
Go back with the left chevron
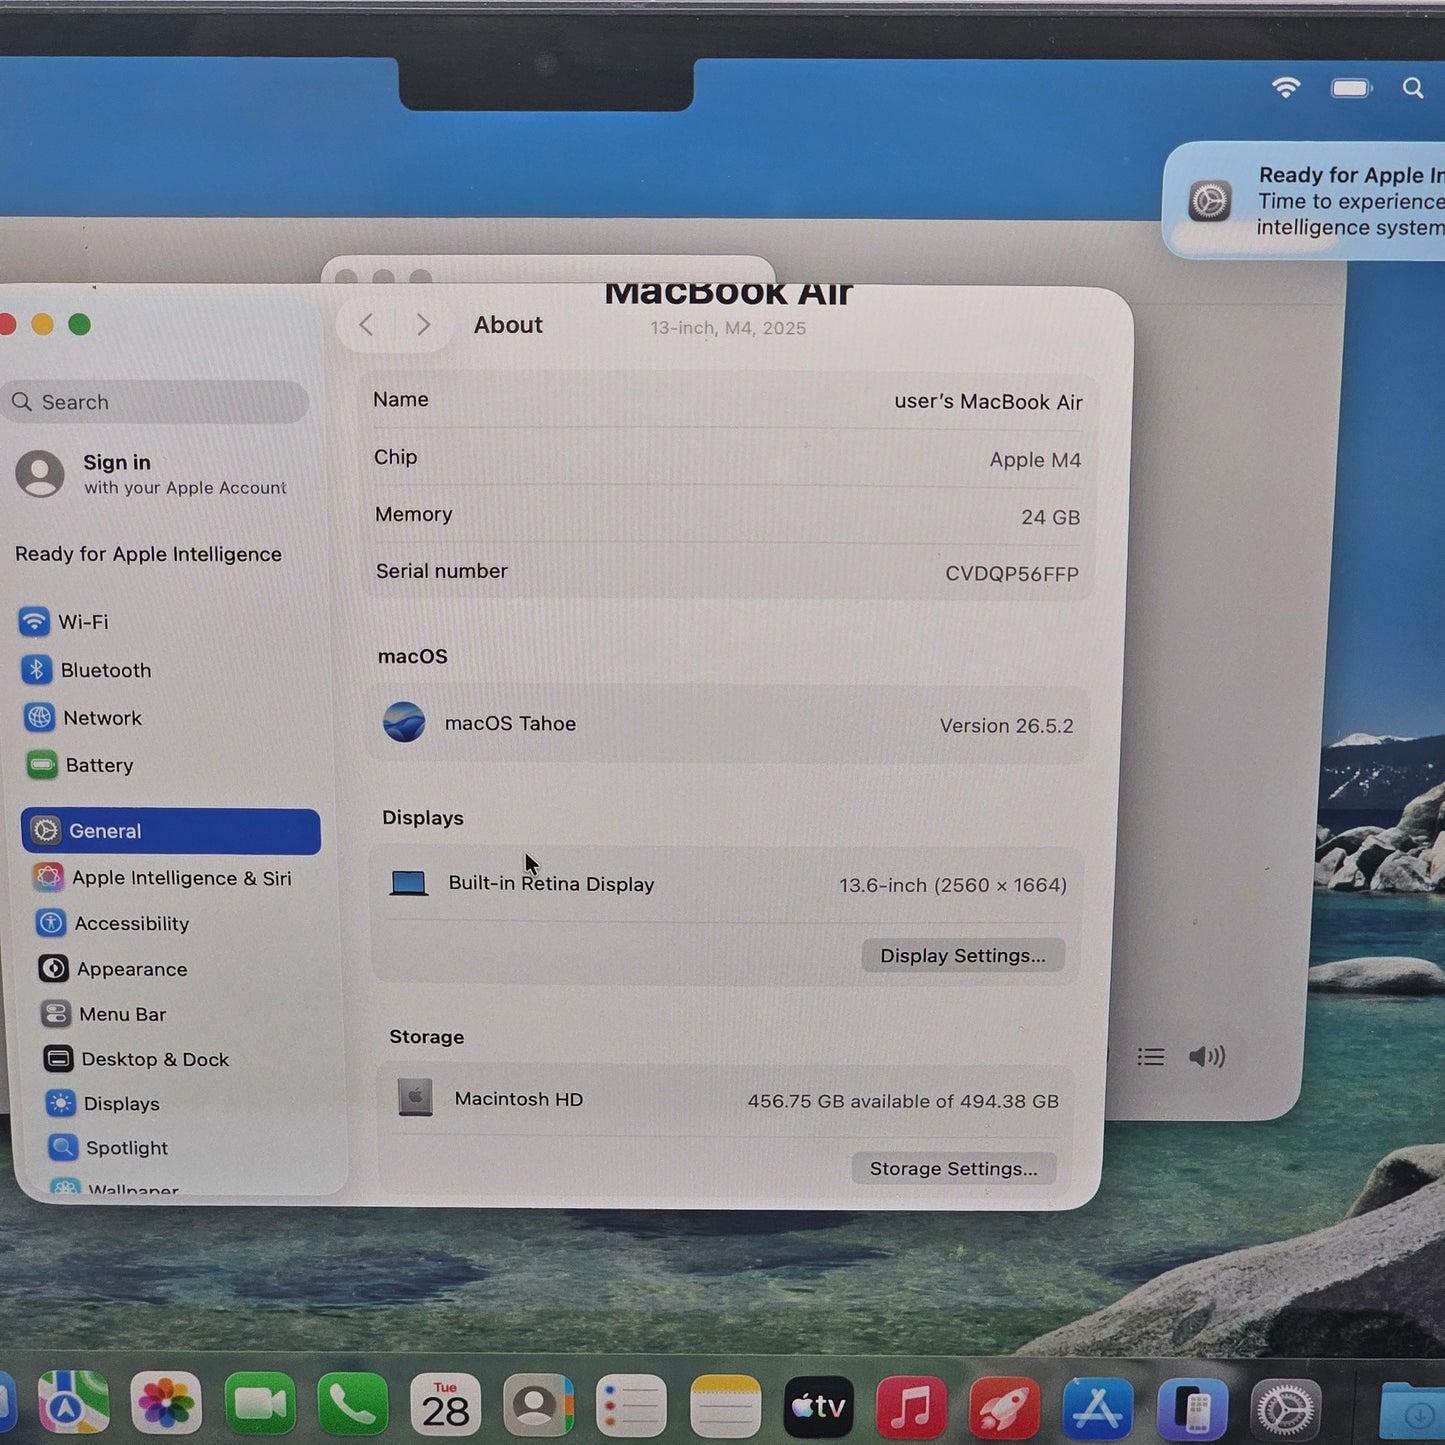point(366,325)
